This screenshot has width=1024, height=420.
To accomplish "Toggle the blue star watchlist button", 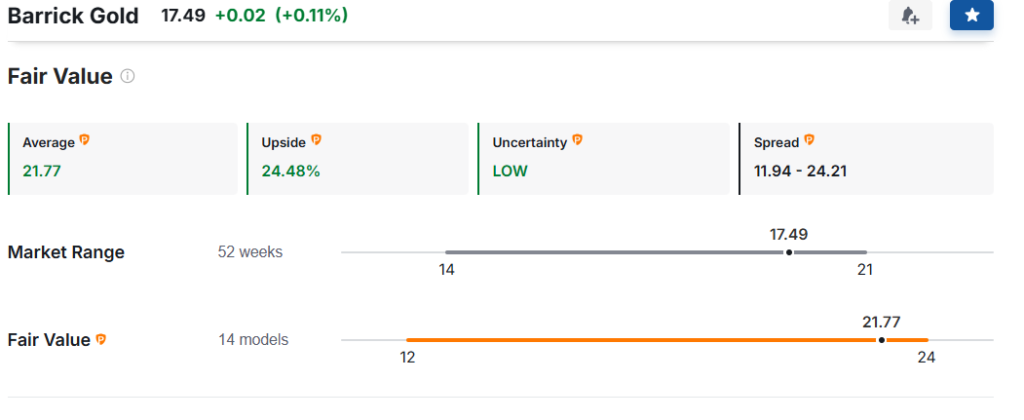I will pyautogui.click(x=972, y=16).
